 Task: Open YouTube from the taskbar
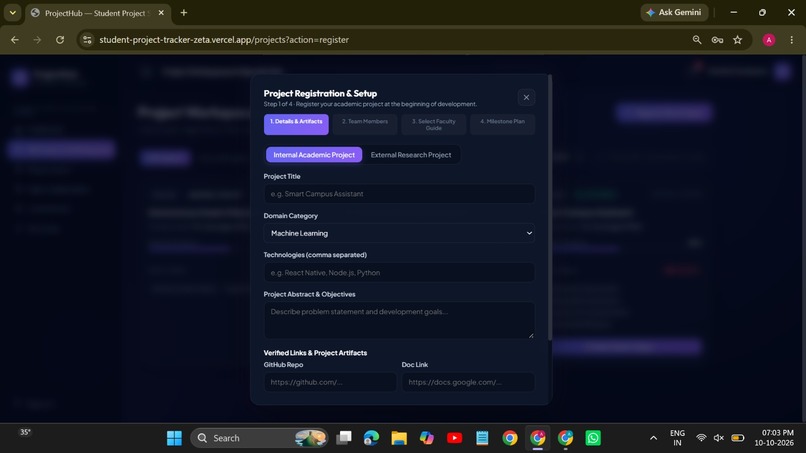pos(454,438)
